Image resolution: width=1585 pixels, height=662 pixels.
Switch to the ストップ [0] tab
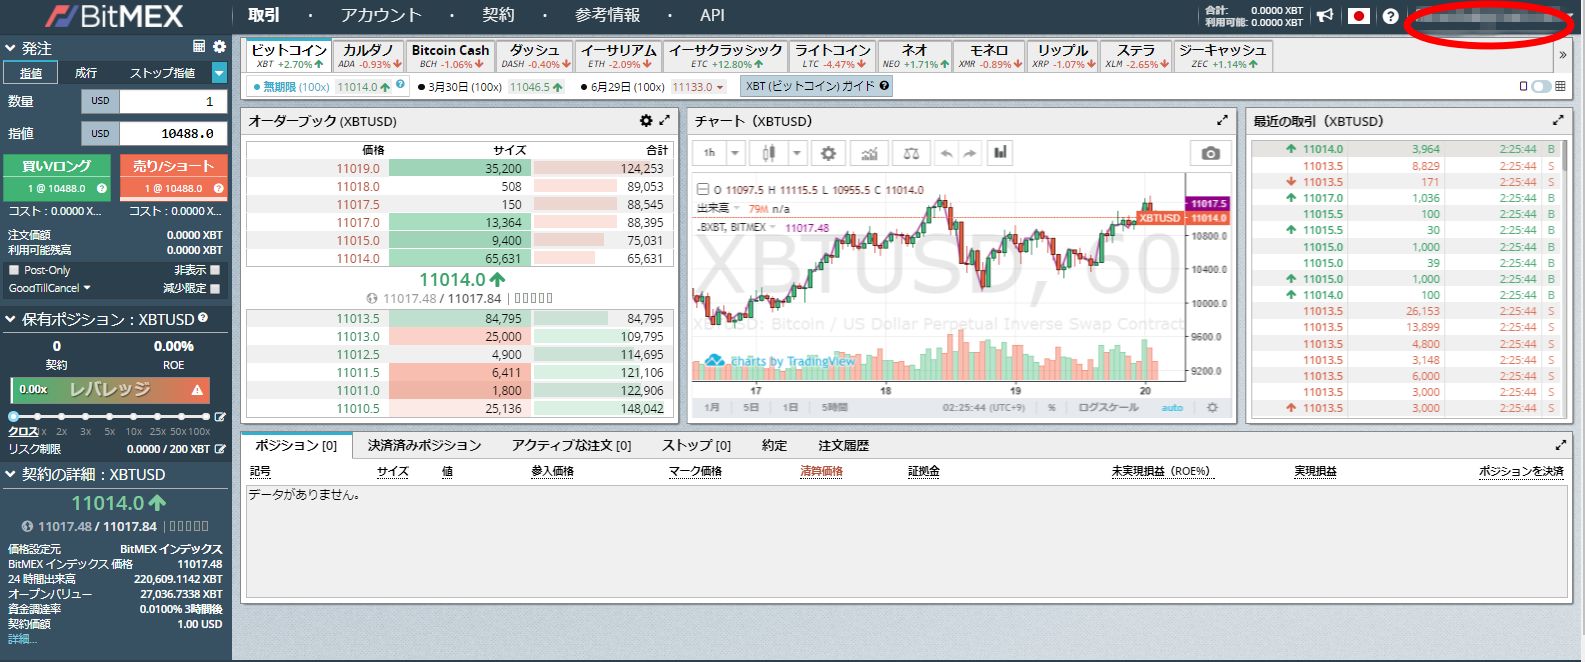click(696, 445)
